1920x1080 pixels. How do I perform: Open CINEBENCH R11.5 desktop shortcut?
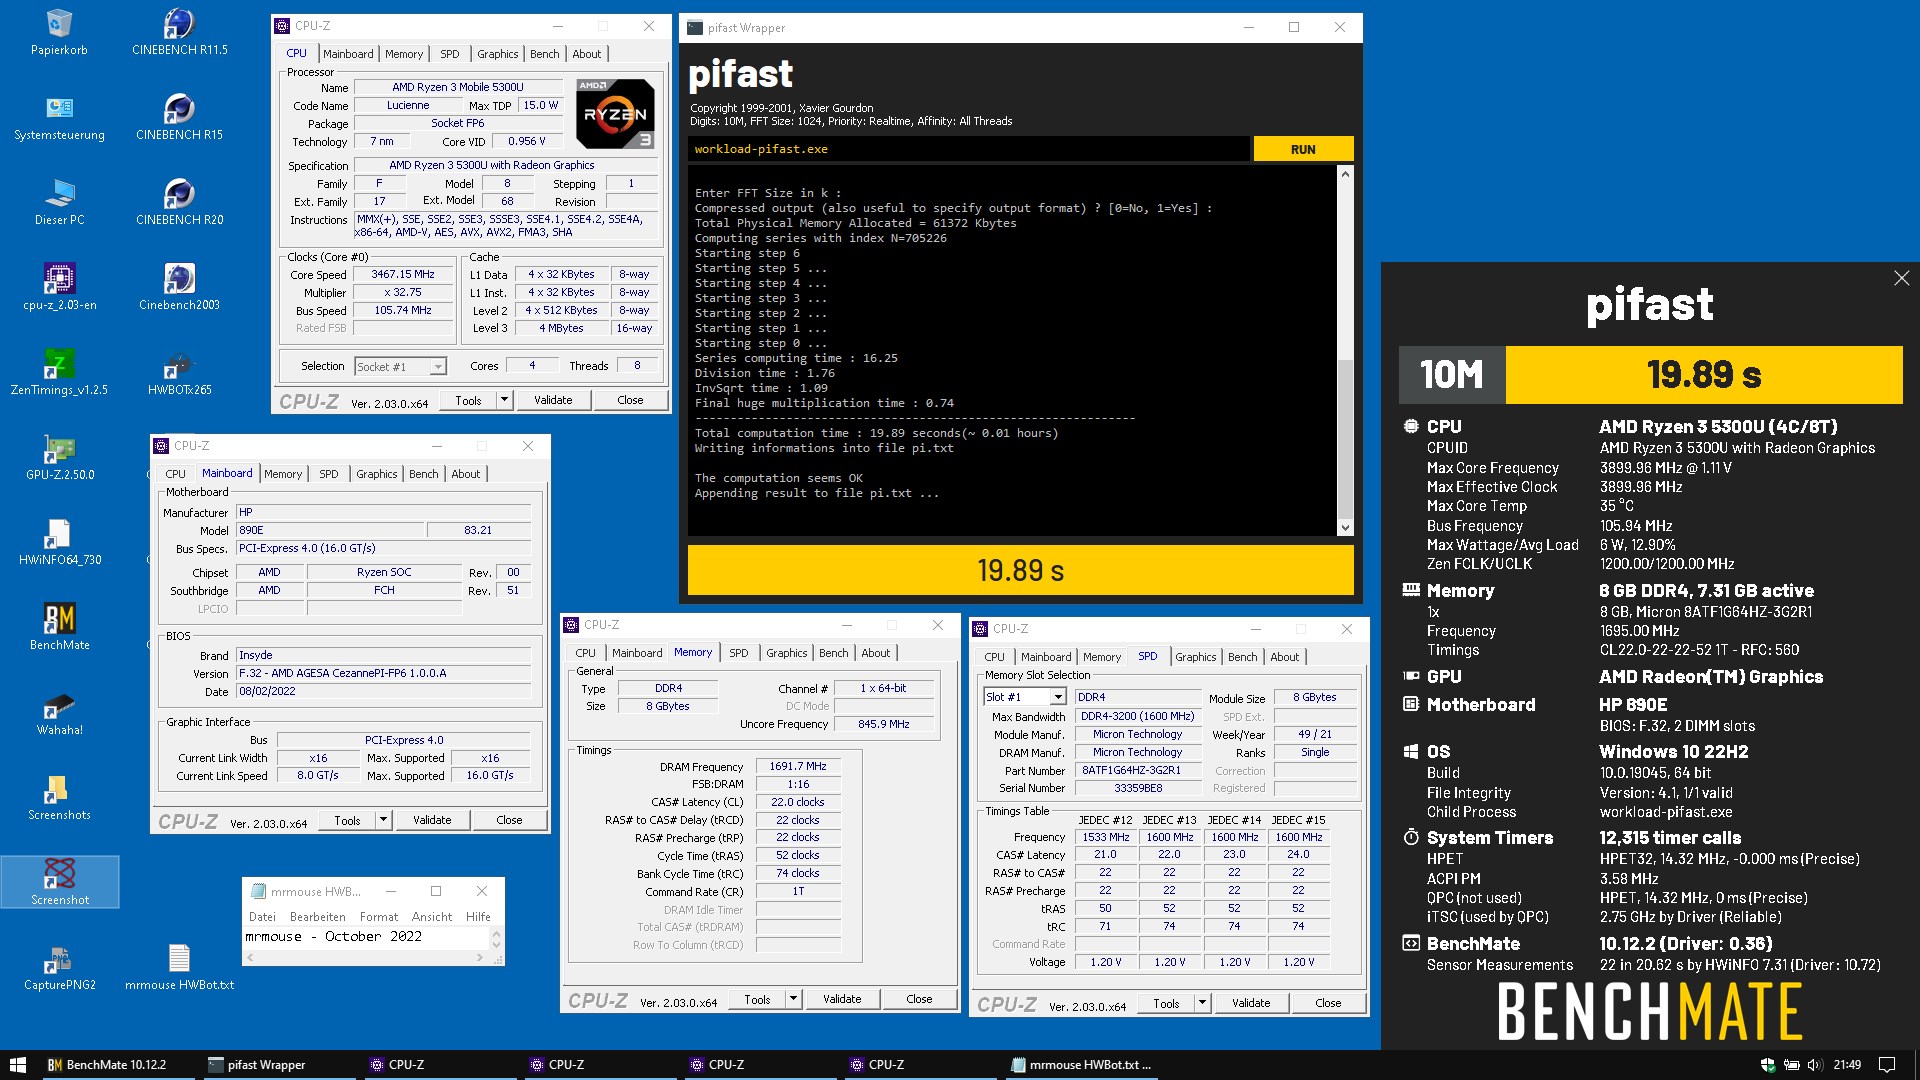pos(180,32)
